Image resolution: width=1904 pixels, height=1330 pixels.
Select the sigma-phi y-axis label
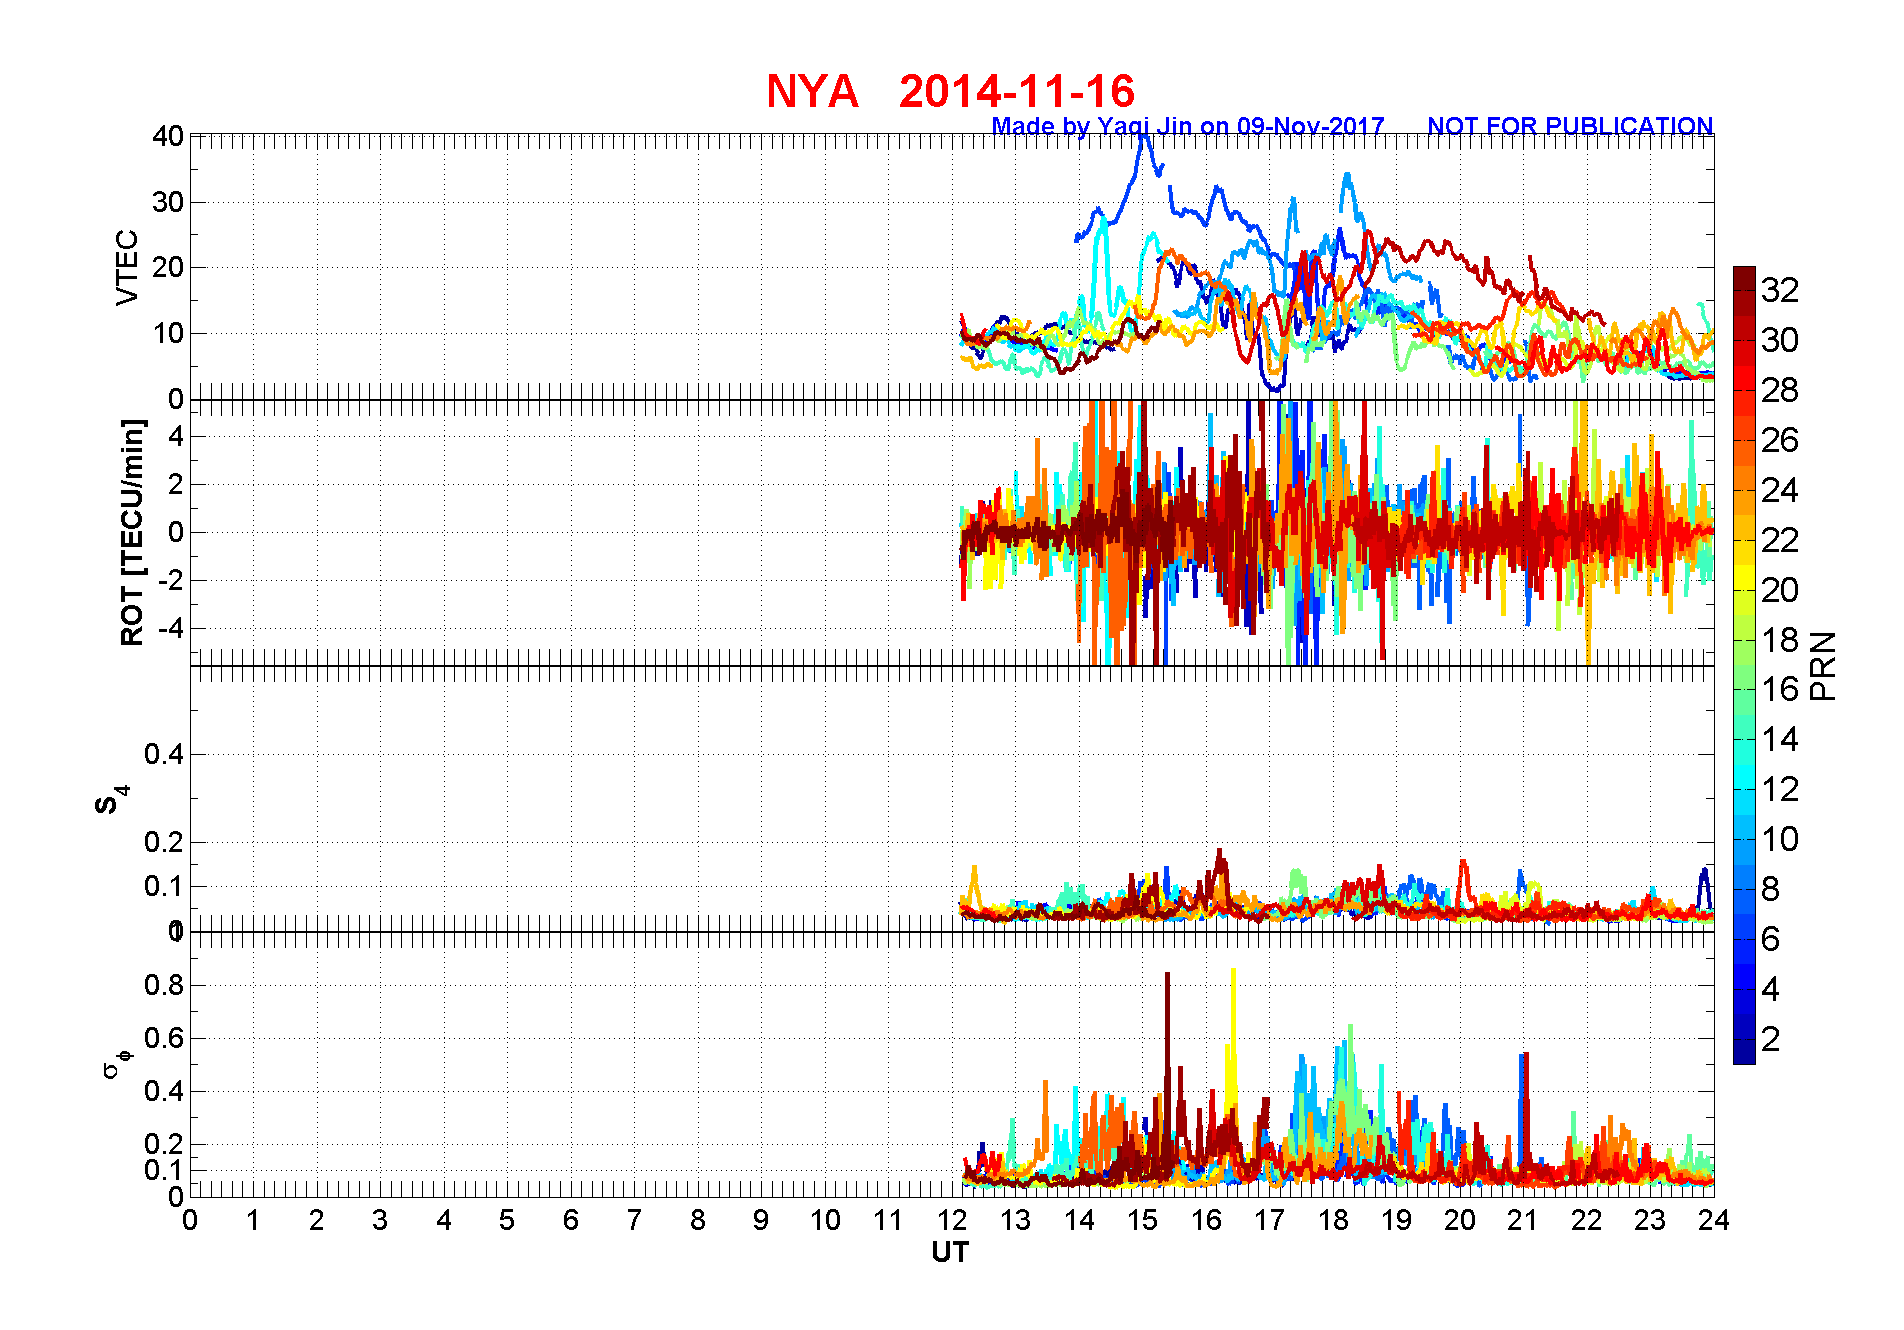tap(118, 1063)
